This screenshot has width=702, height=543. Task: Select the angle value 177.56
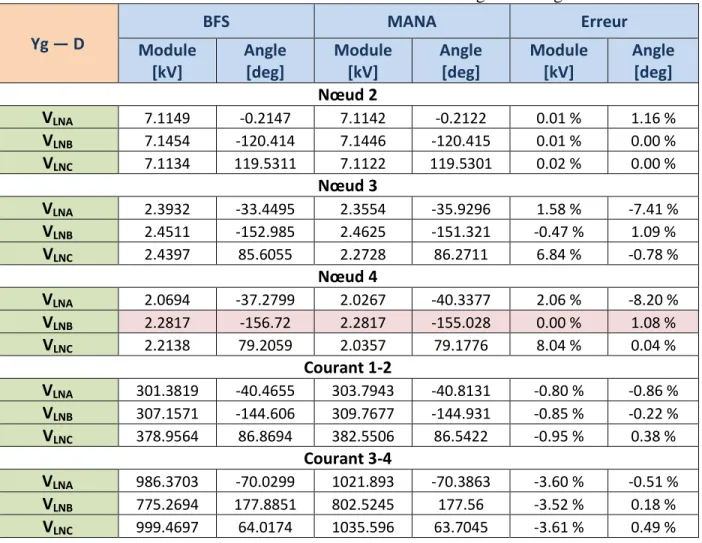coord(461,504)
